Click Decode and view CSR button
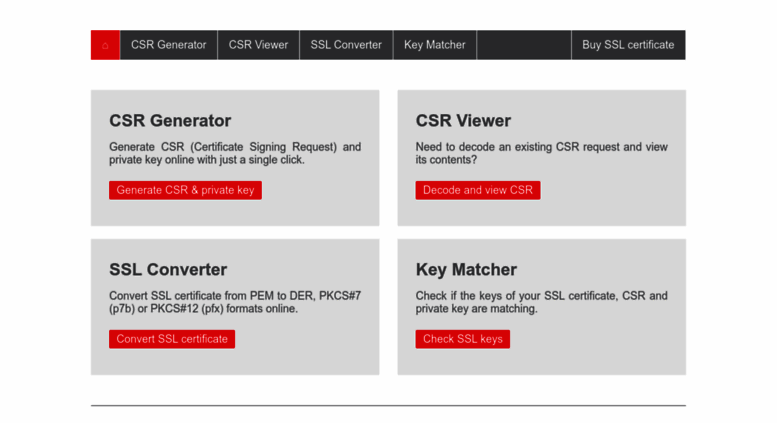The height and width of the screenshot is (423, 777). coord(478,190)
